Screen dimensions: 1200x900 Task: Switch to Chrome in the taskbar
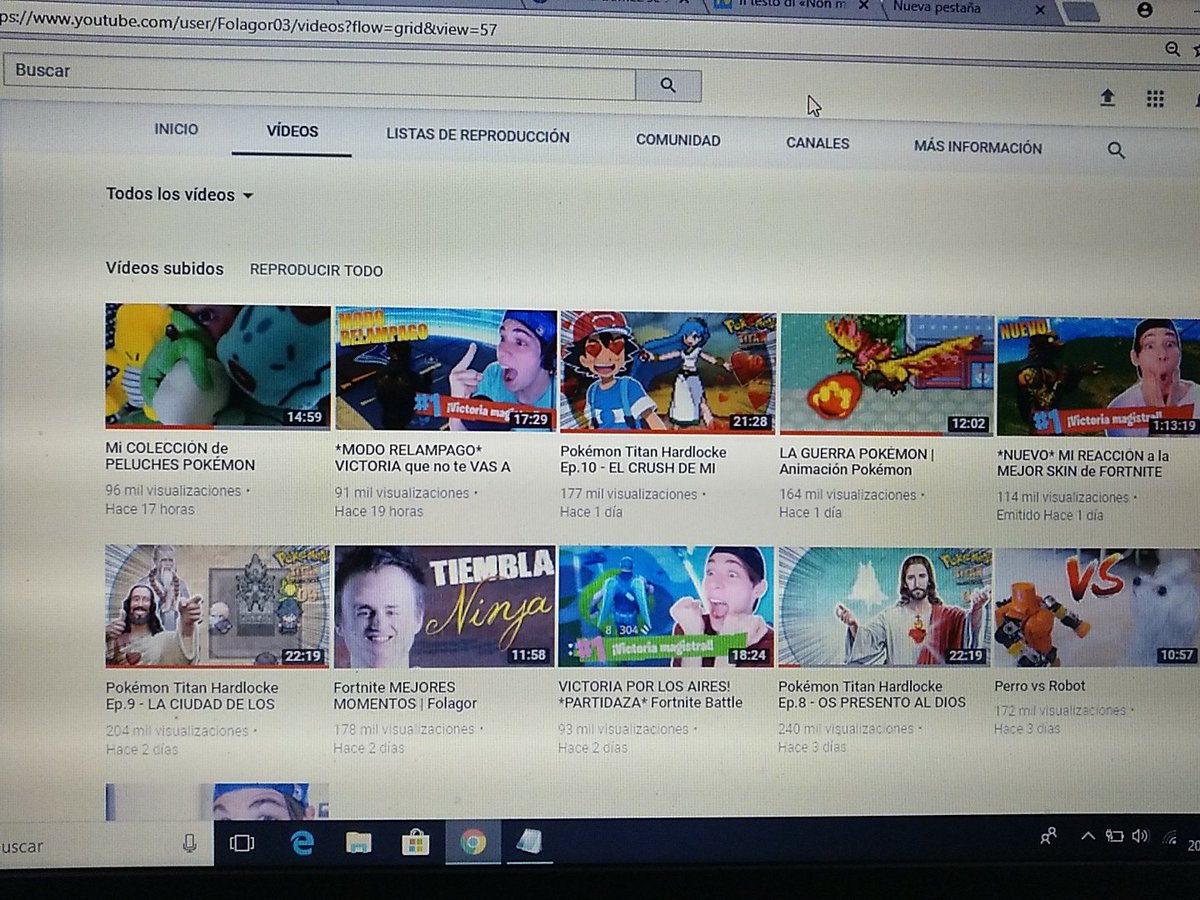click(x=473, y=843)
